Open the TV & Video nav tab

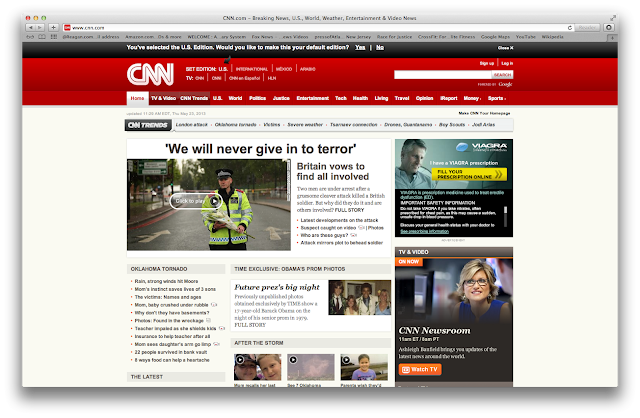[x=163, y=98]
